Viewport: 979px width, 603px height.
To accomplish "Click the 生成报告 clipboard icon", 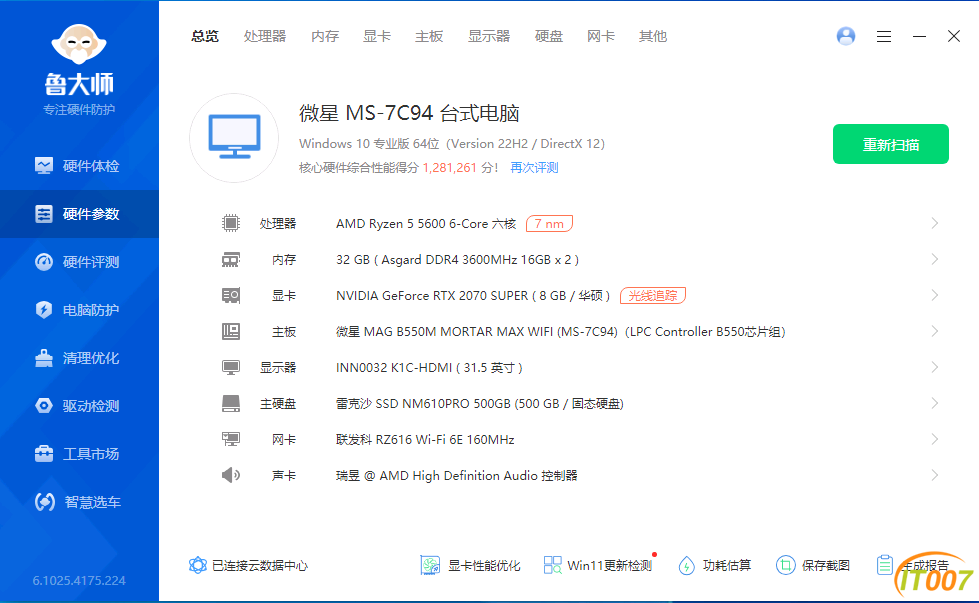I will coord(885,565).
